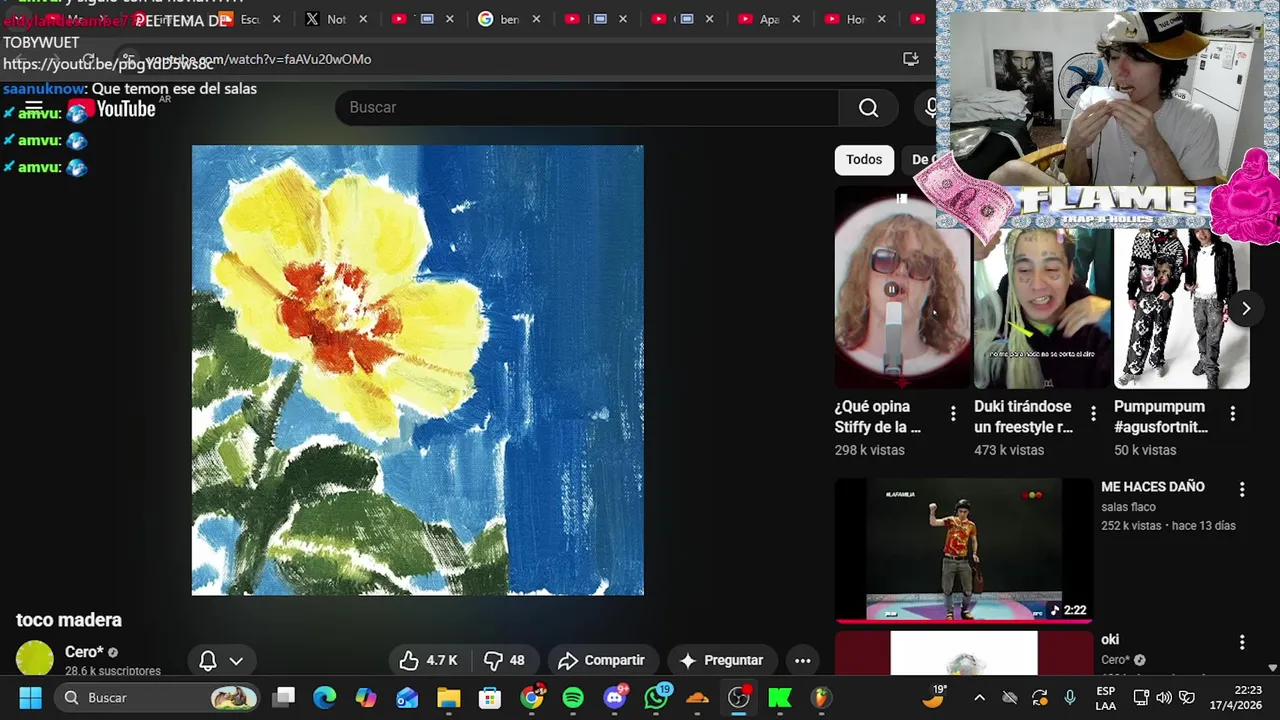Click the notification bell for Cero* channel
The image size is (1280, 720).
pyautogui.click(x=208, y=660)
